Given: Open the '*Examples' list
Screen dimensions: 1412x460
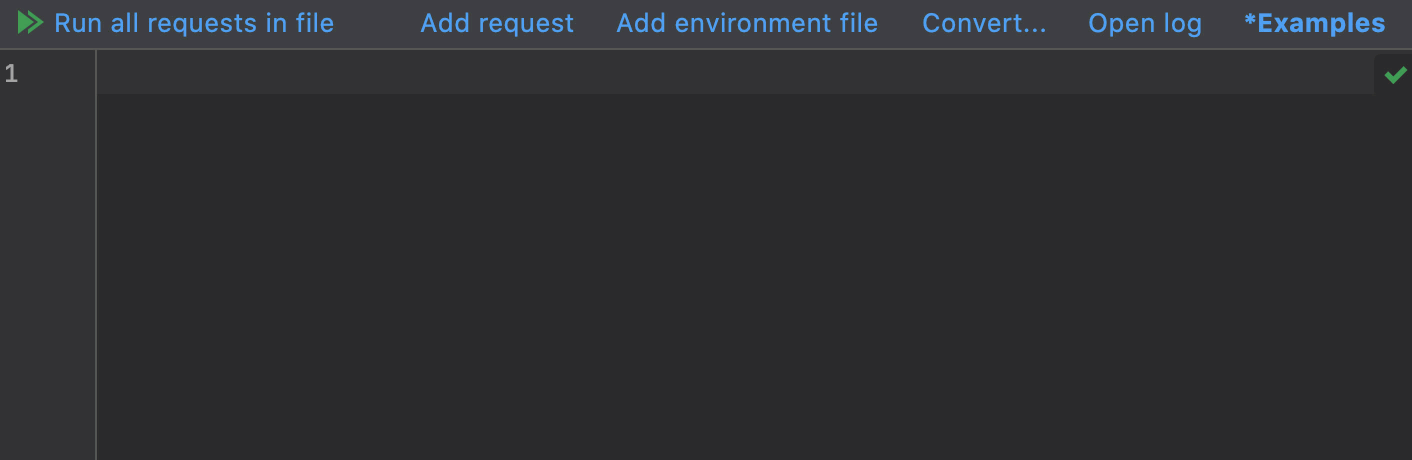Looking at the screenshot, I should pyautogui.click(x=1315, y=23).
